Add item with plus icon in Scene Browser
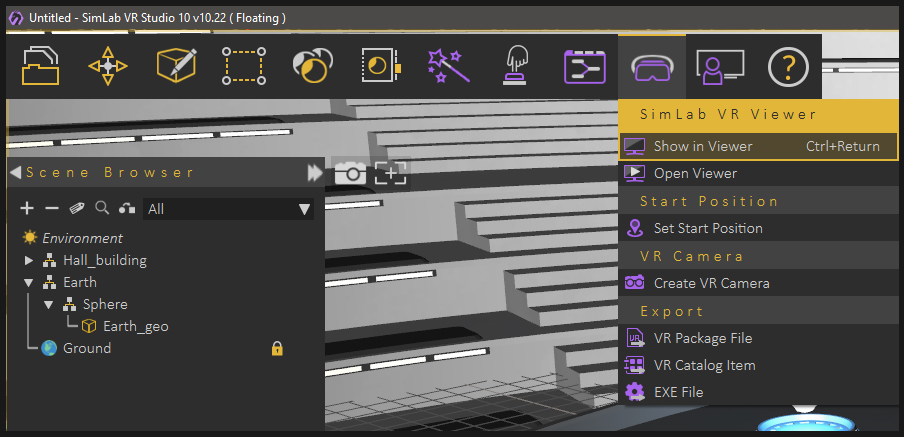The height and width of the screenshot is (437, 904). [27, 208]
